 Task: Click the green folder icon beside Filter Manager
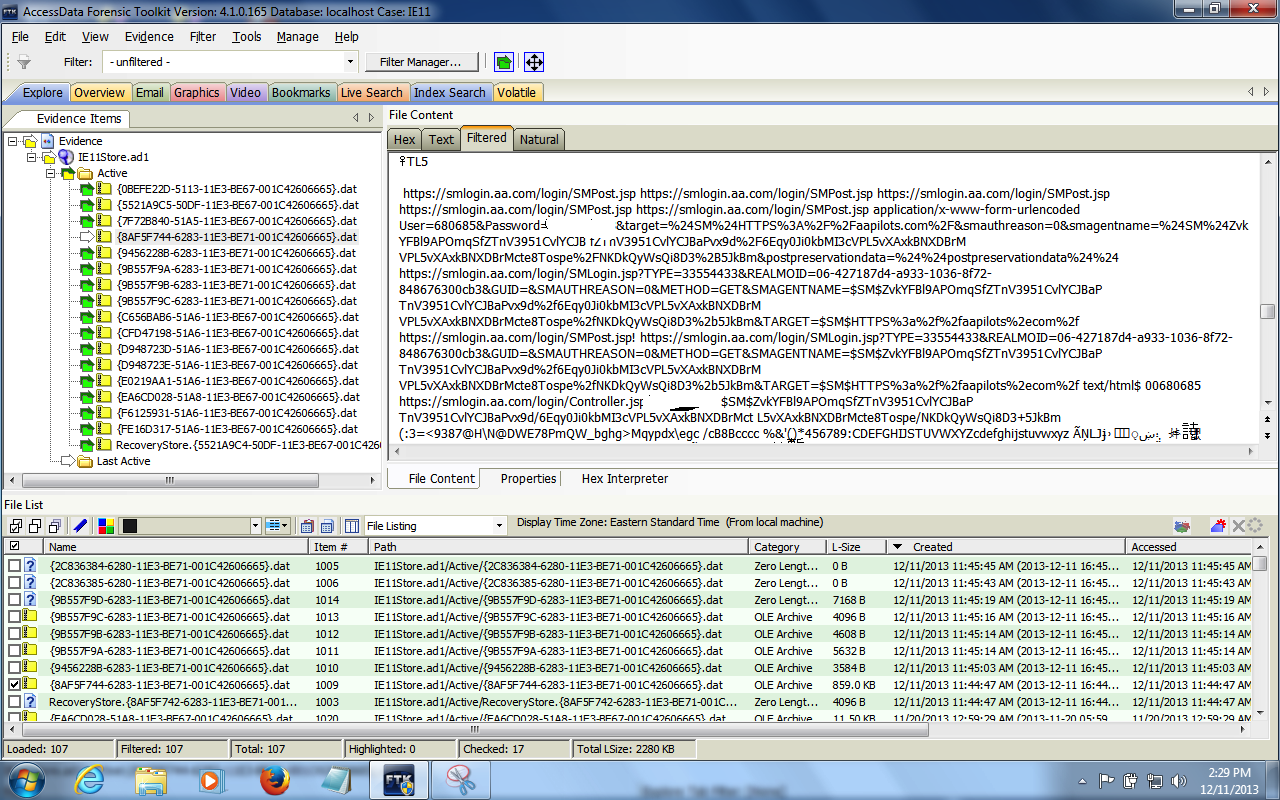(504, 62)
